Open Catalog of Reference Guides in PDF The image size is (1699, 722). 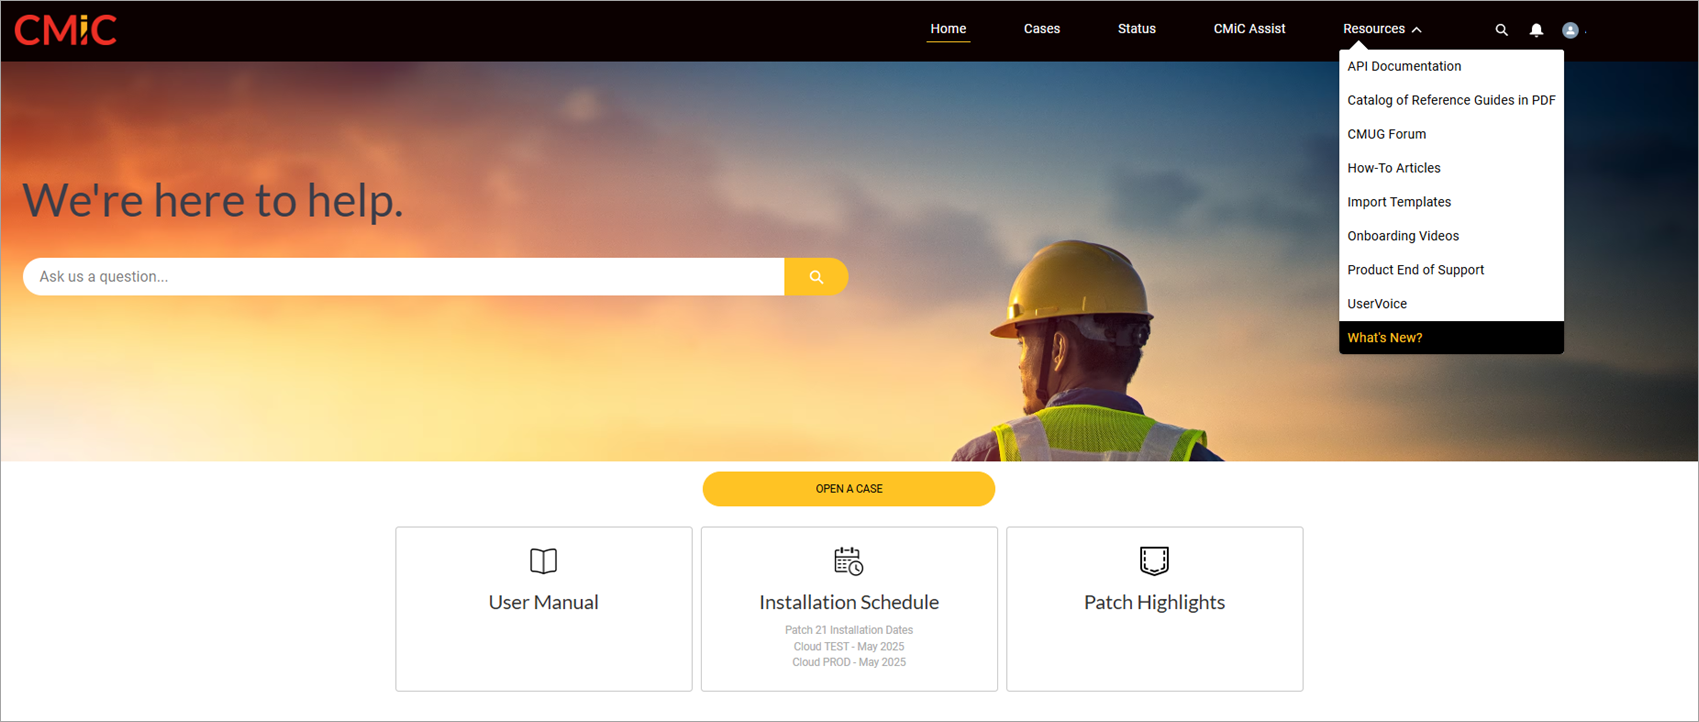point(1451,100)
